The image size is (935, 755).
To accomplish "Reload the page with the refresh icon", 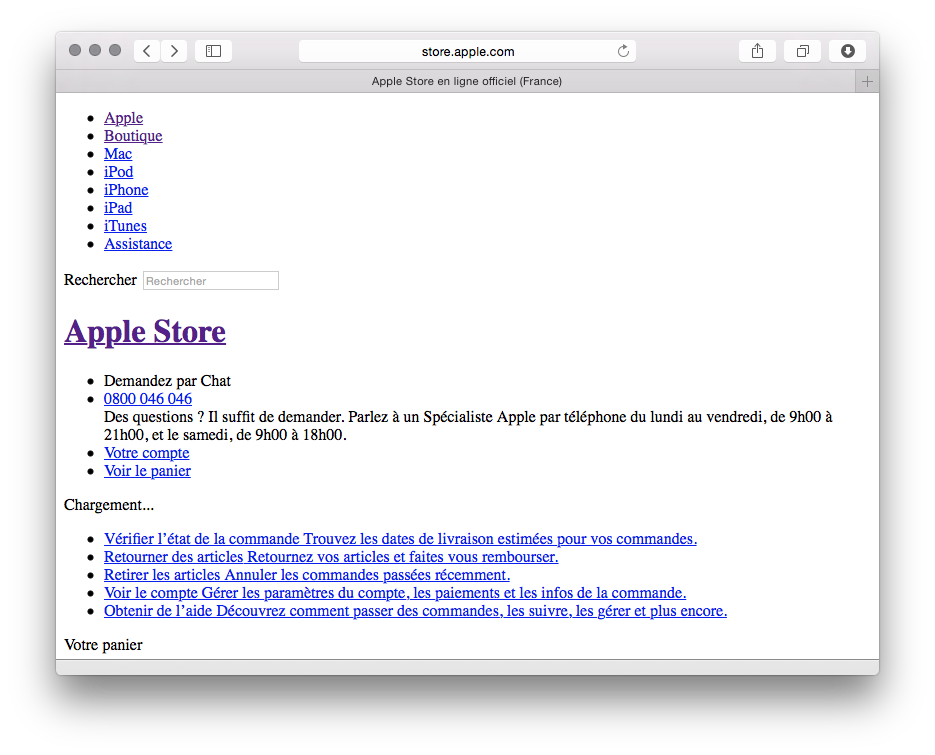I will click(623, 51).
